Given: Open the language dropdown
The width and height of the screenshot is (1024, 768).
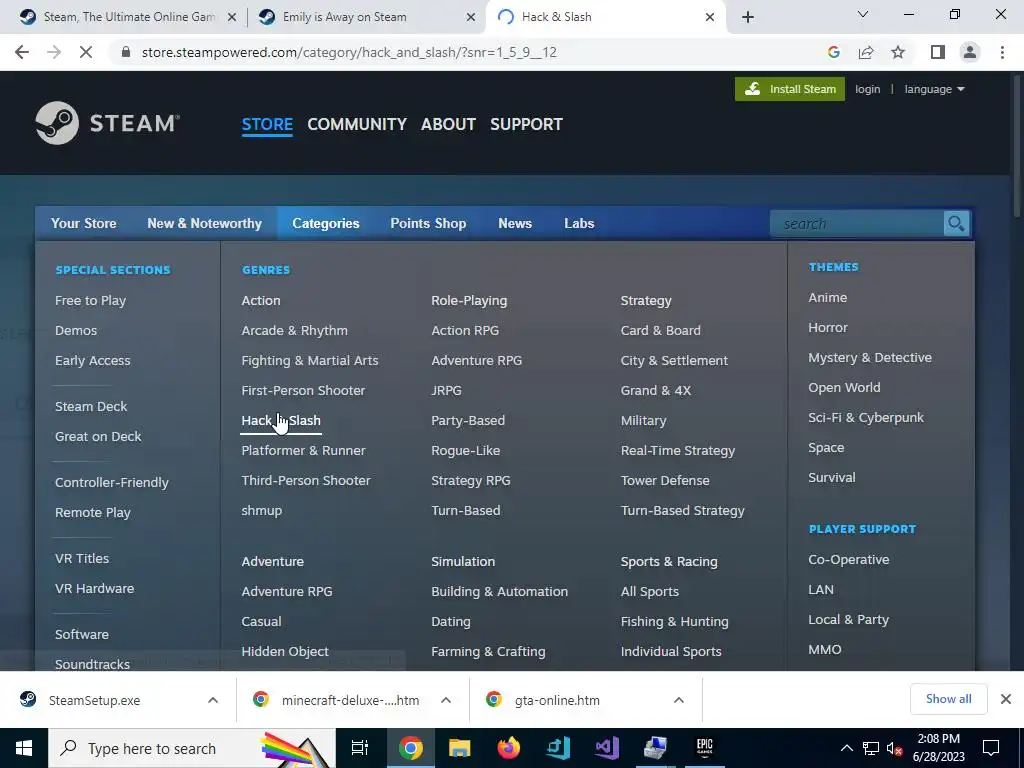Looking at the screenshot, I should click(x=934, y=89).
